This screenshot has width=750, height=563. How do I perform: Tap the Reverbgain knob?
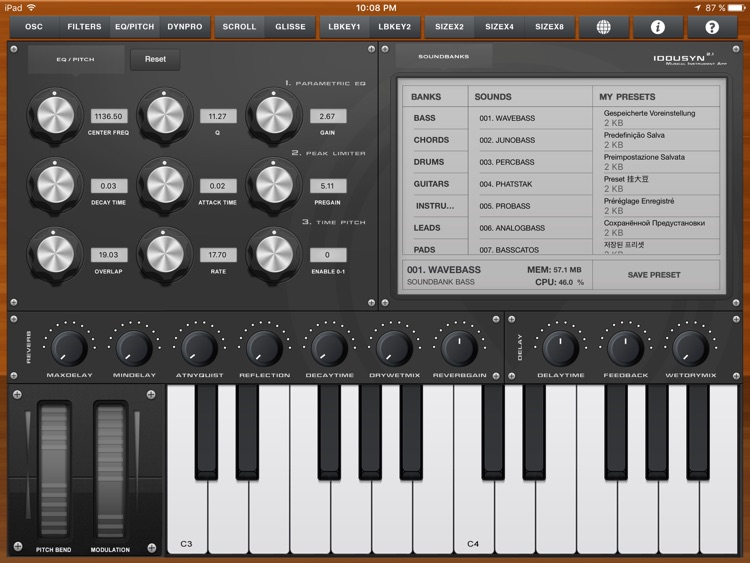[x=459, y=348]
